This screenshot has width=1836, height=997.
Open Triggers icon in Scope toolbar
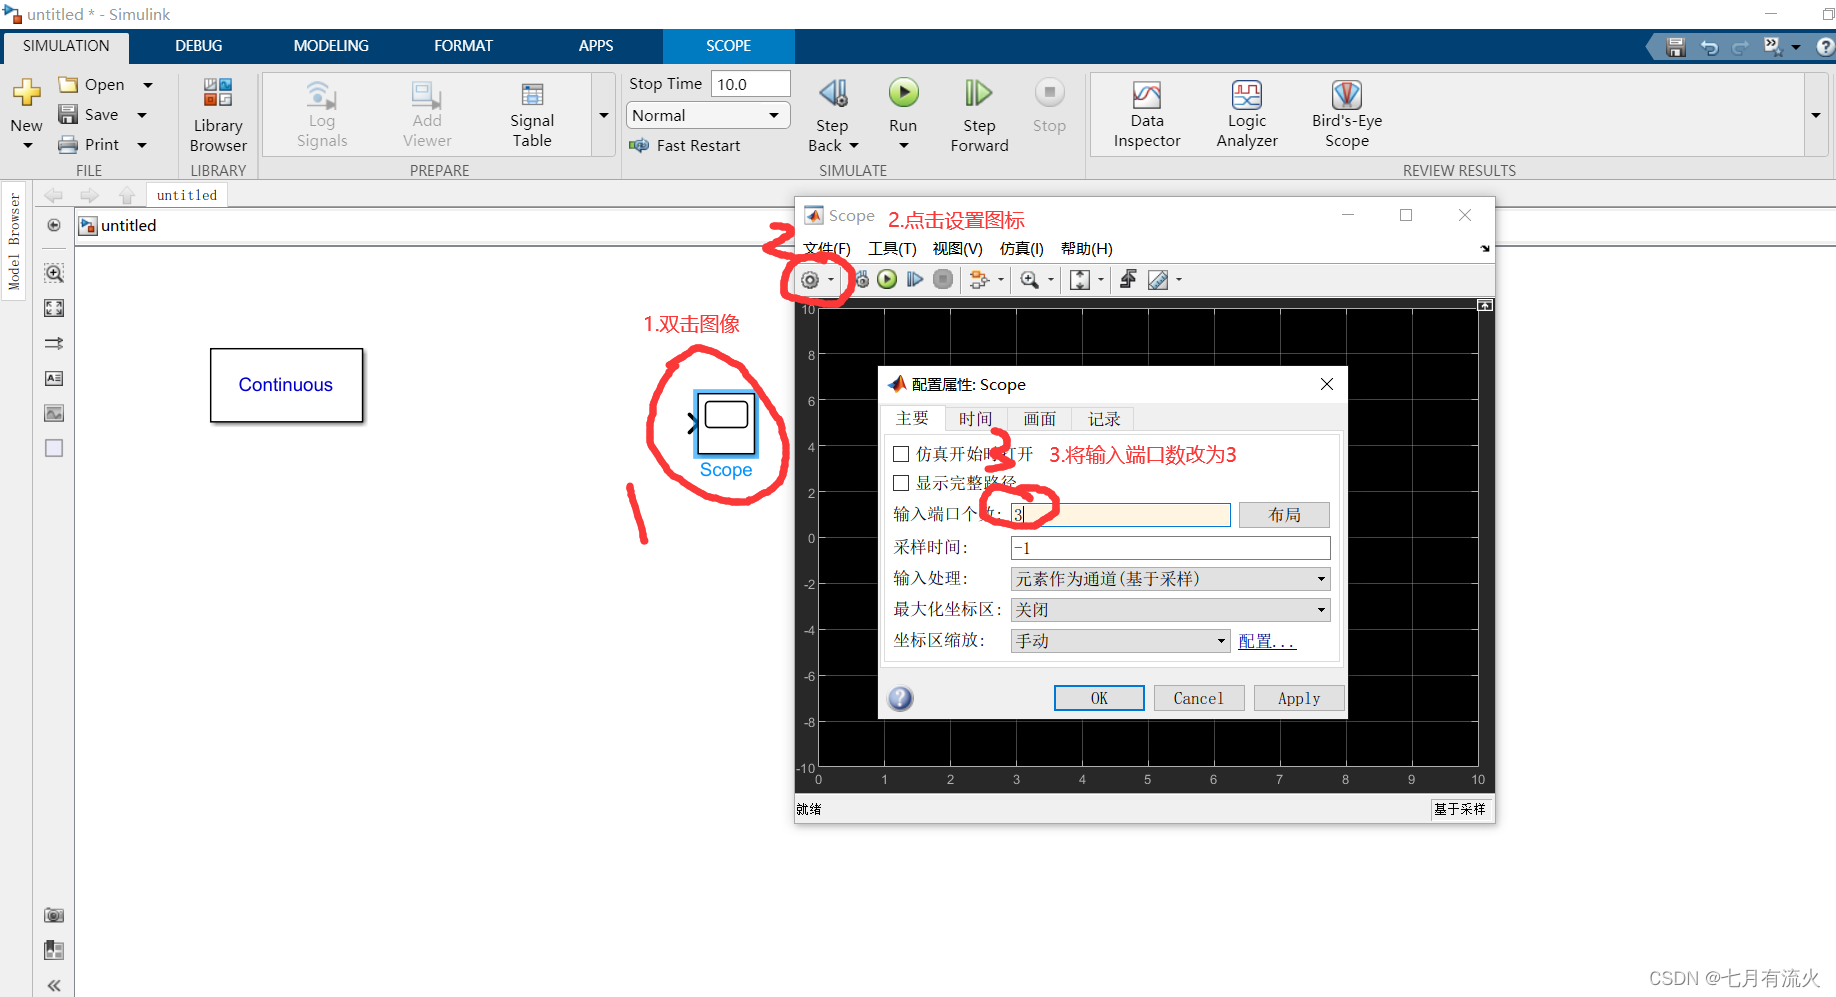[1128, 280]
